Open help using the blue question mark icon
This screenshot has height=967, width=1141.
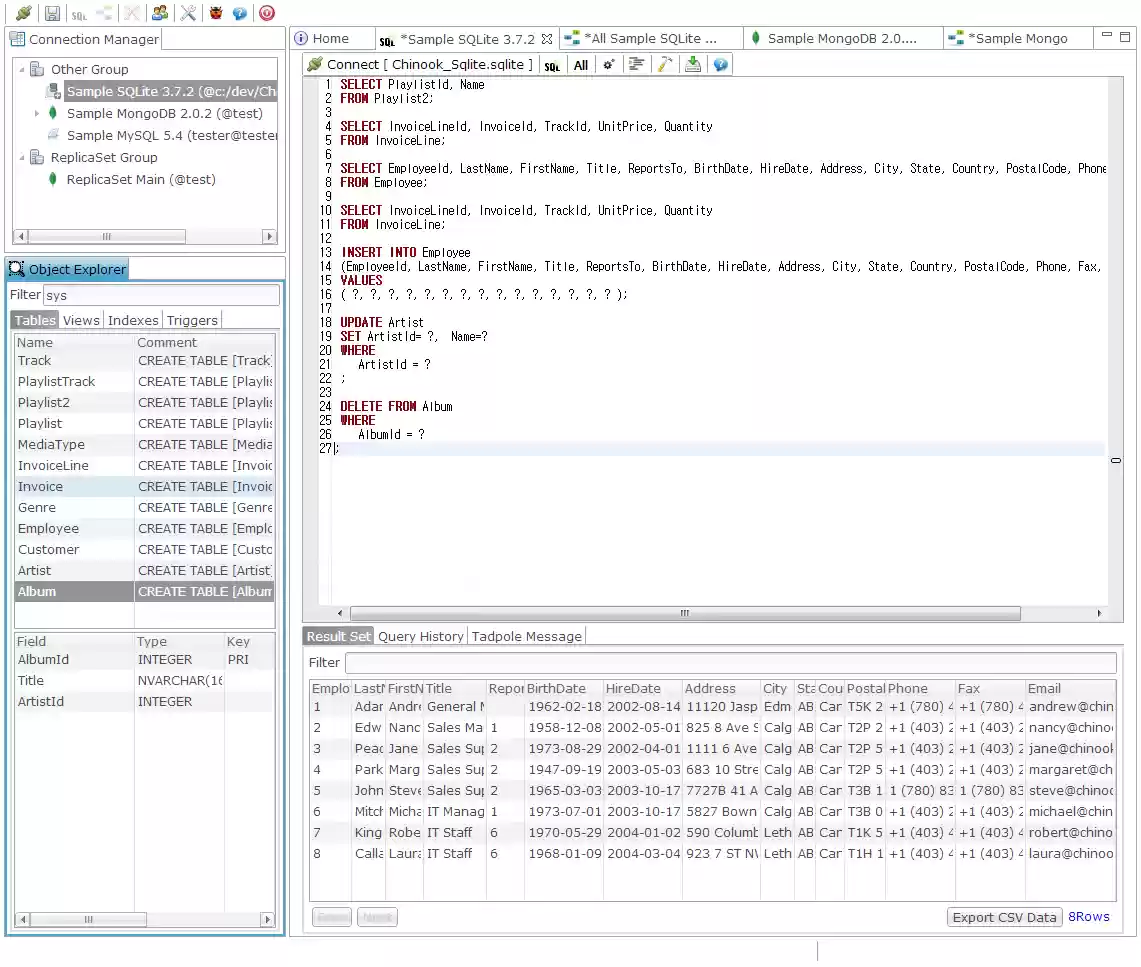239,13
